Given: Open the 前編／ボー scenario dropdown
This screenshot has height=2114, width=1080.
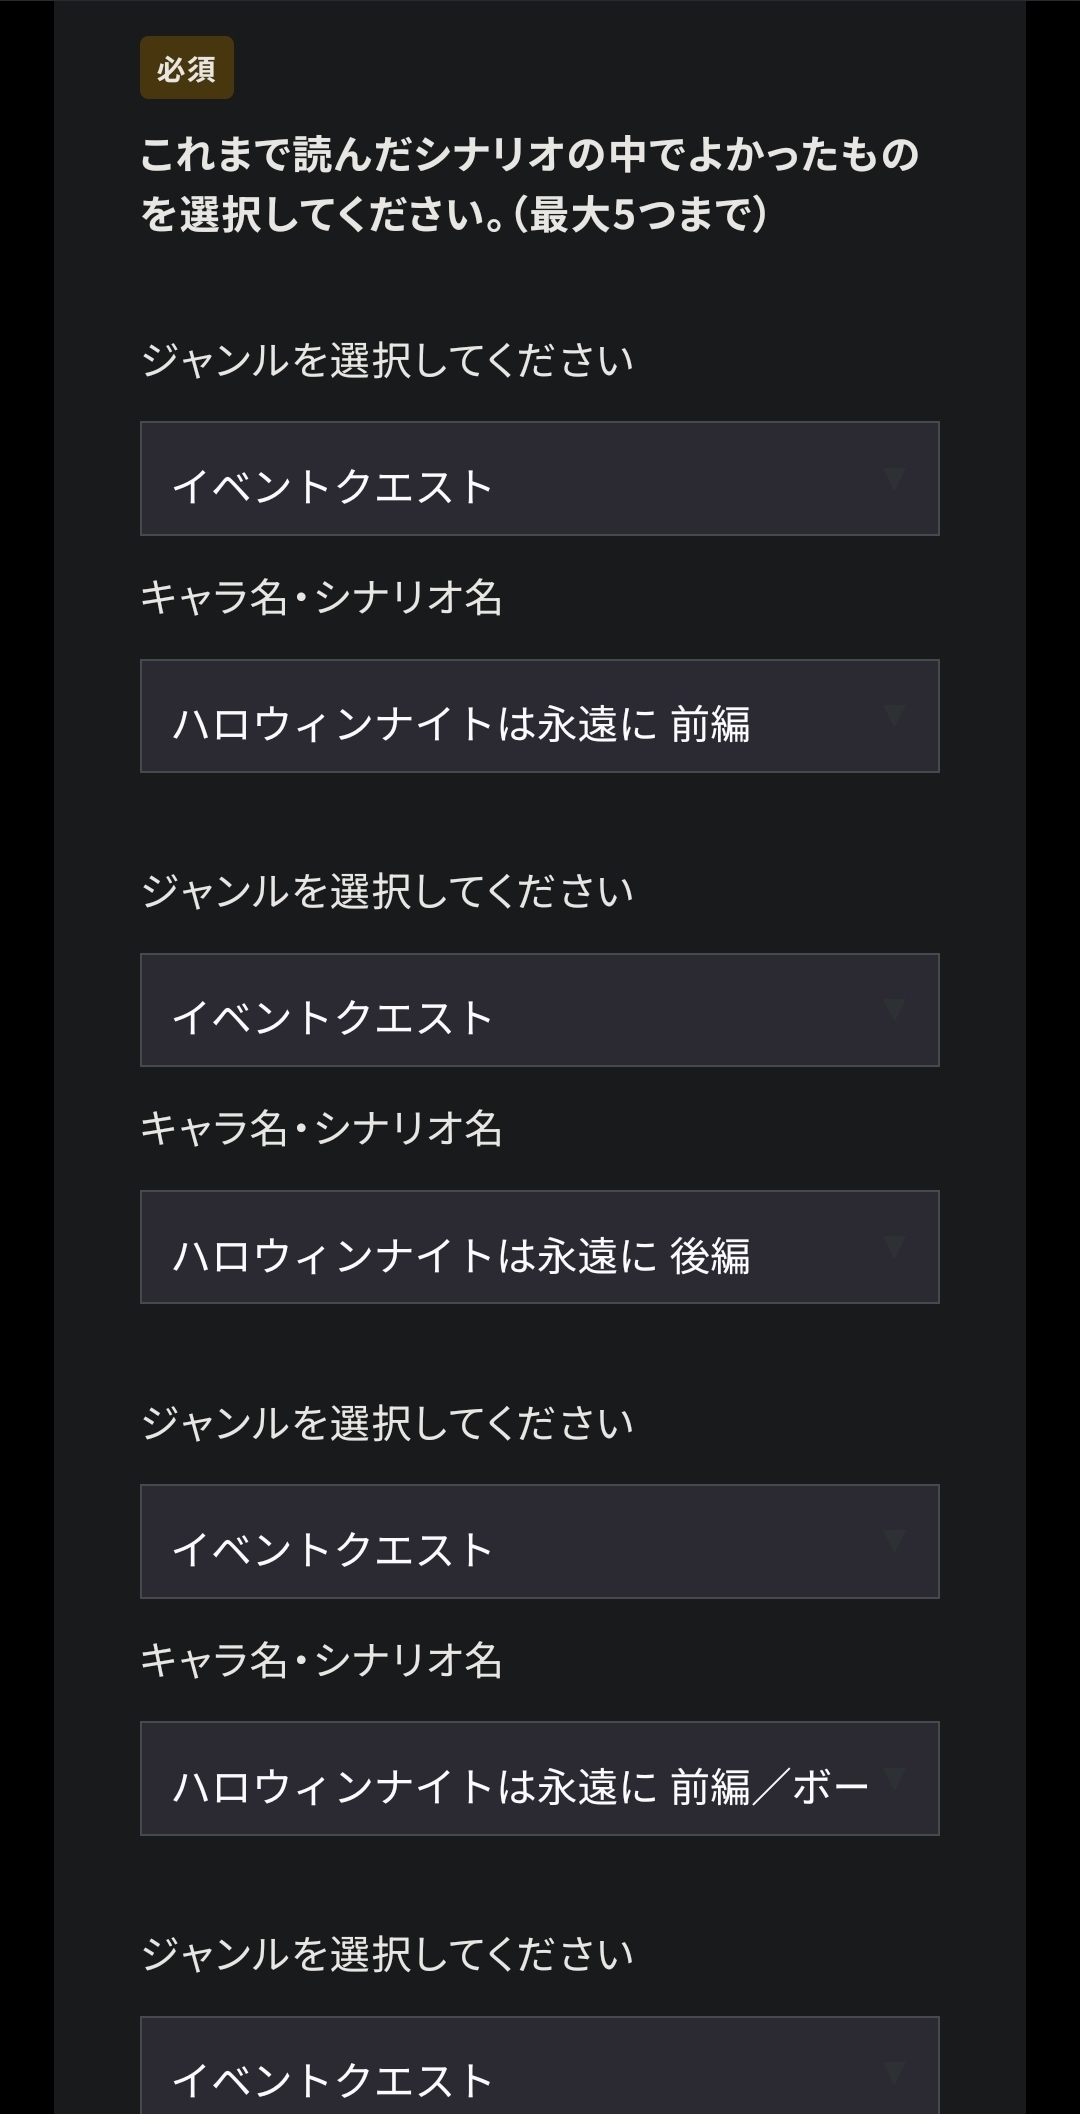Looking at the screenshot, I should 539,1779.
